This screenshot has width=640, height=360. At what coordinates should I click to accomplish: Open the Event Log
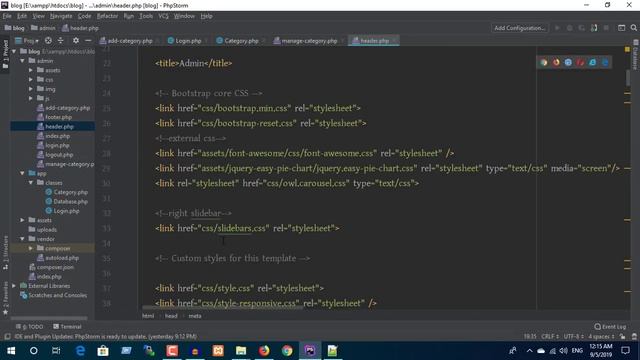pos(610,327)
